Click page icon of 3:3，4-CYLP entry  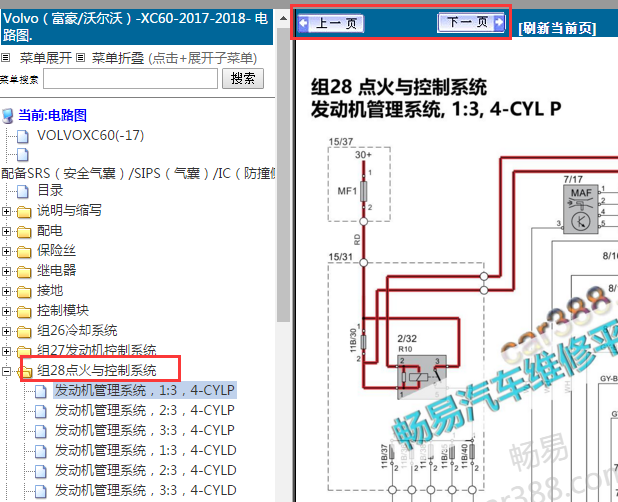point(41,431)
